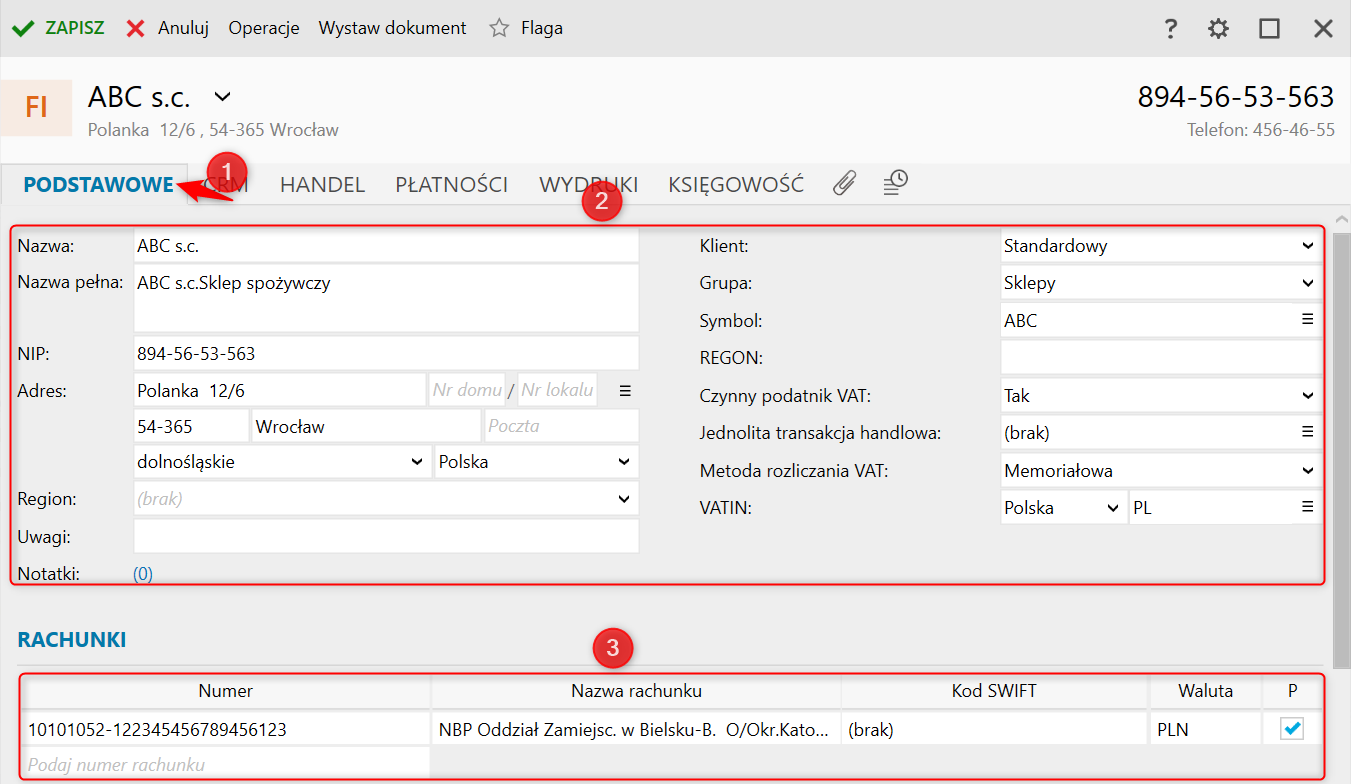Open the settings gear icon
This screenshot has width=1351, height=784.
1218,29
